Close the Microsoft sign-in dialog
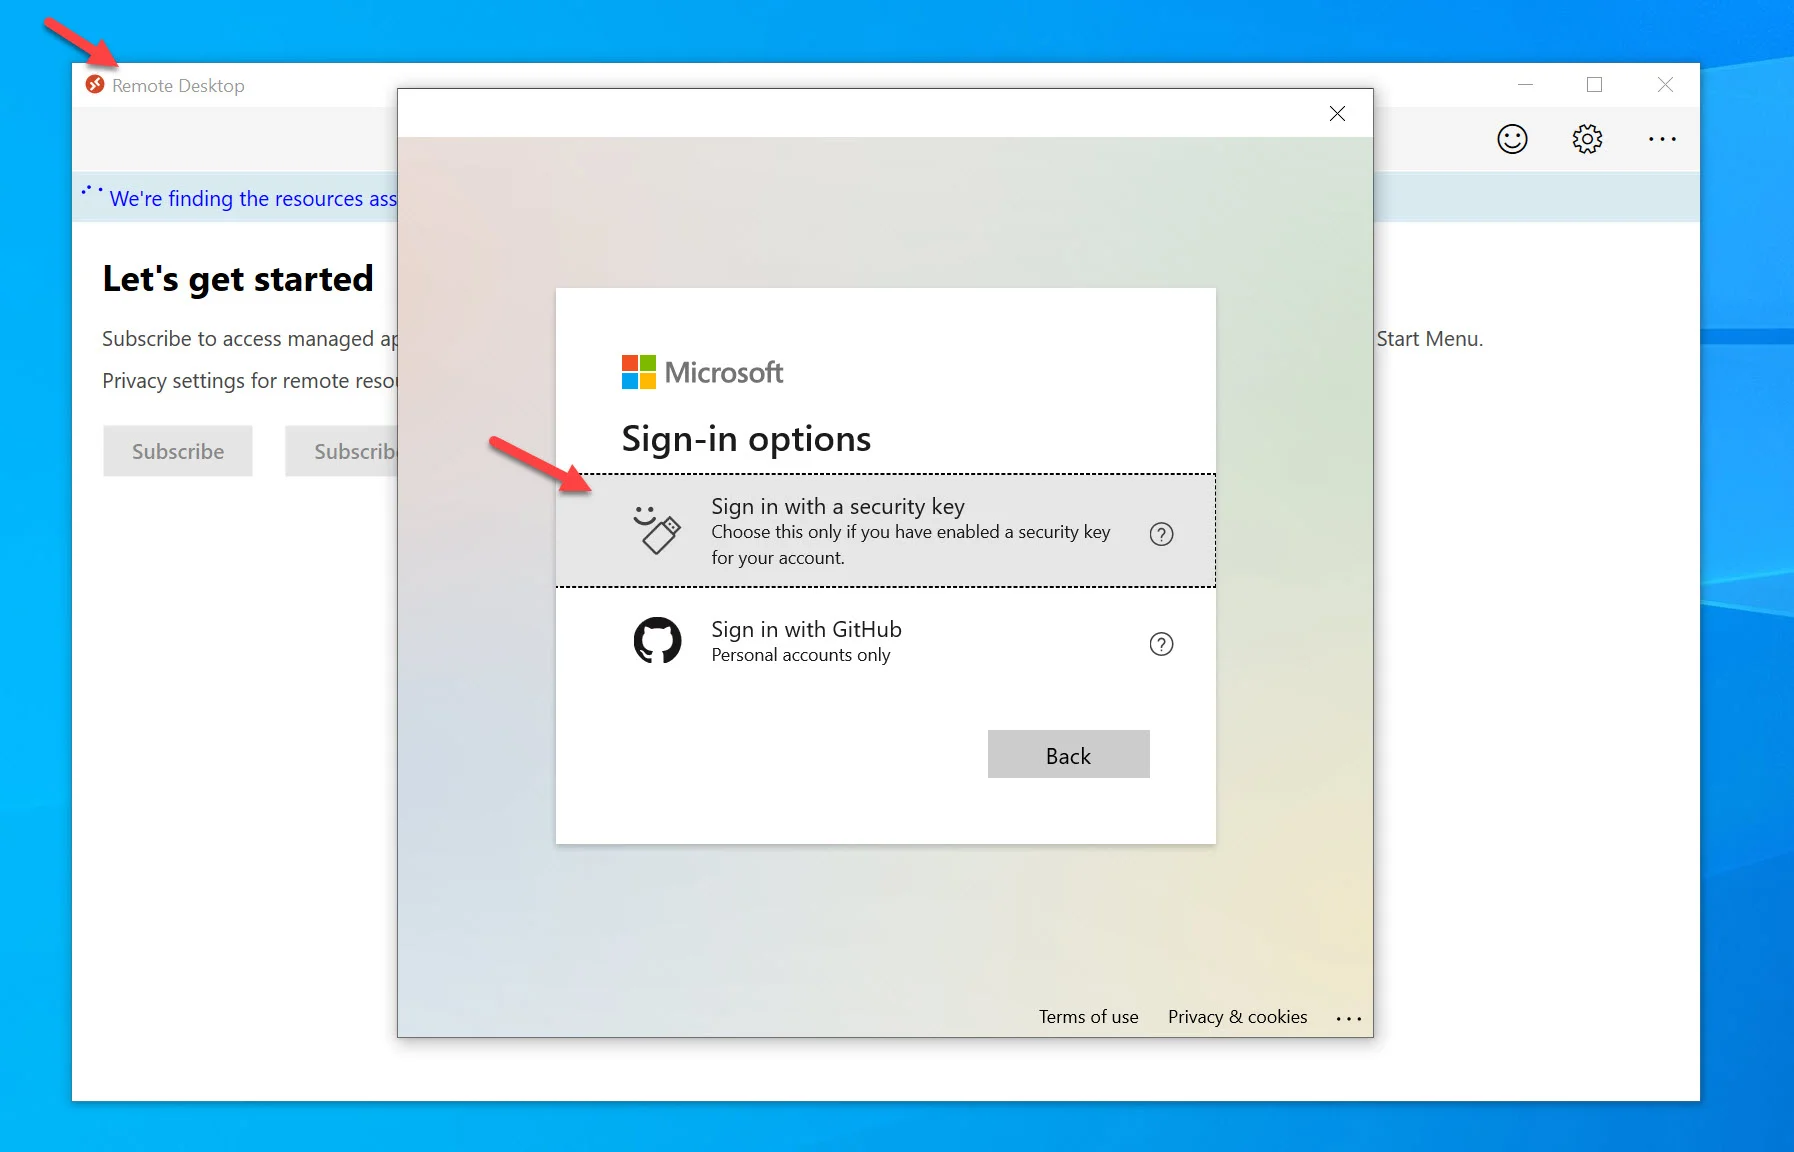The height and width of the screenshot is (1152, 1794). point(1337,114)
